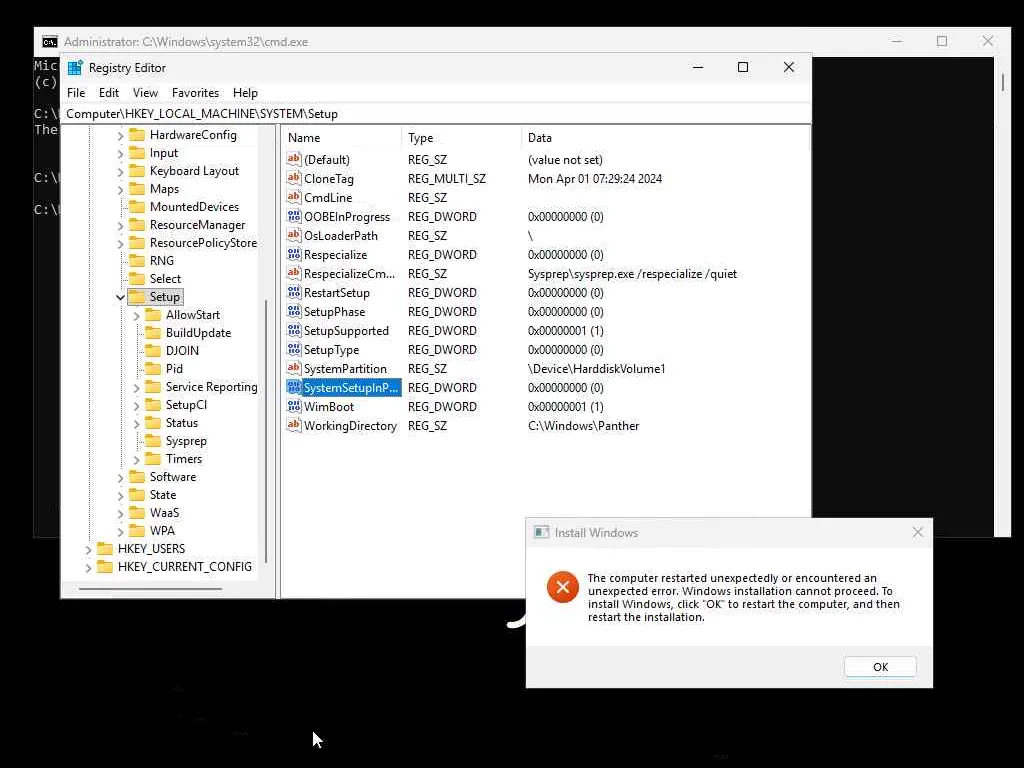Click the WorkingDirectory string icon
Image resolution: width=1024 pixels, height=768 pixels.
tap(294, 425)
